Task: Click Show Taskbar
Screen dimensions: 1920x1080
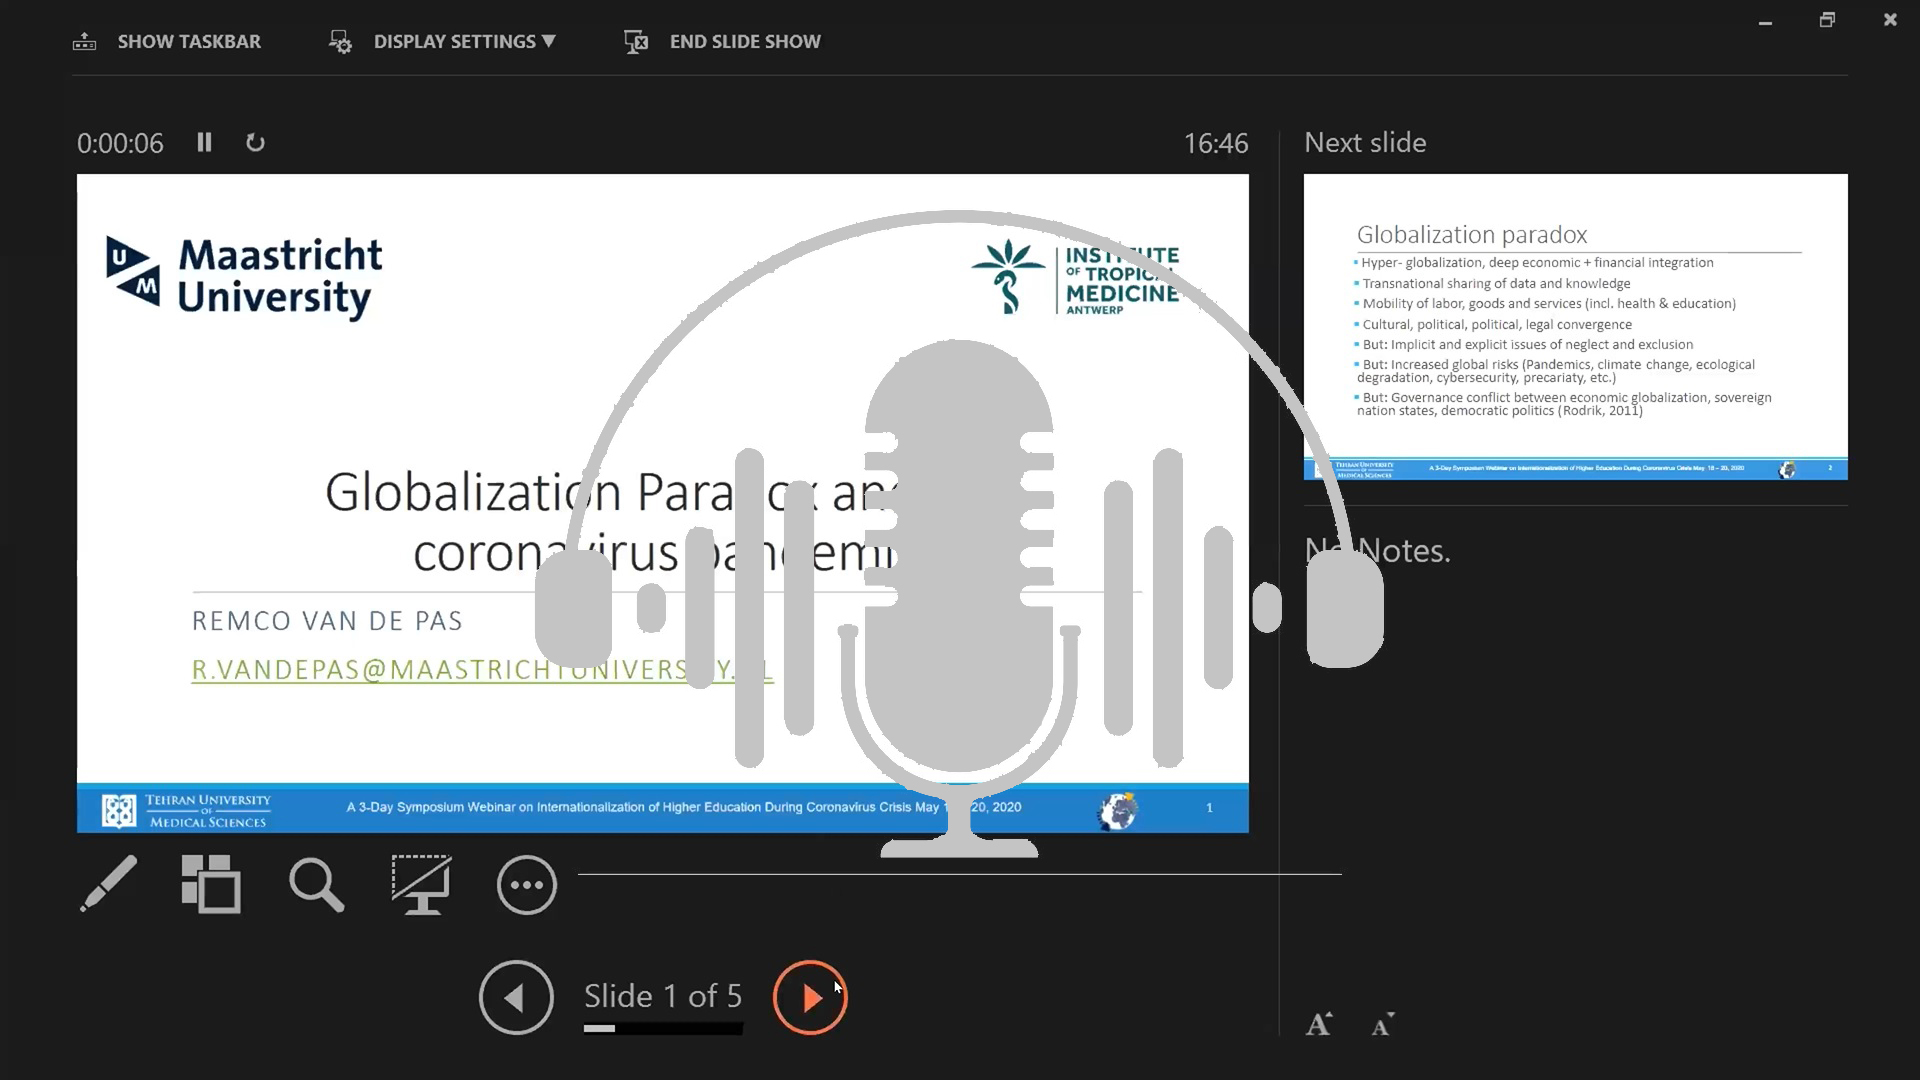Action: click(x=189, y=41)
